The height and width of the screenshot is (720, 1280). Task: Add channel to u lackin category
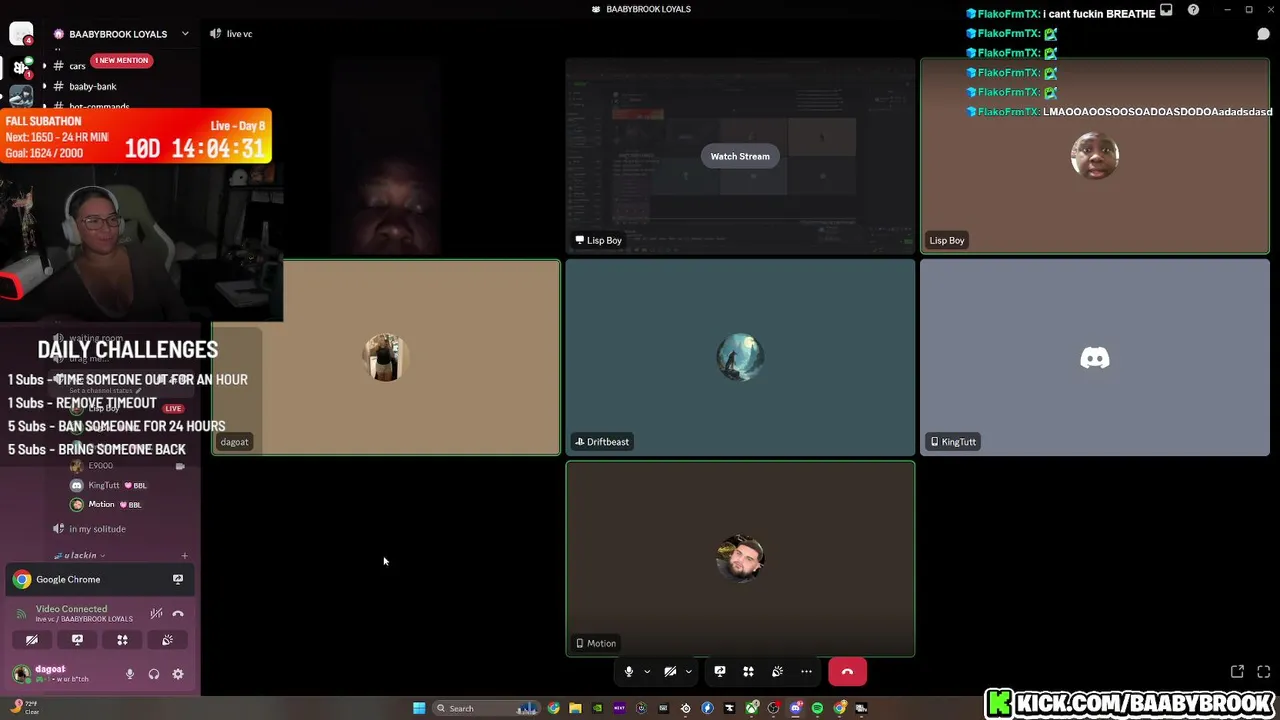184,555
